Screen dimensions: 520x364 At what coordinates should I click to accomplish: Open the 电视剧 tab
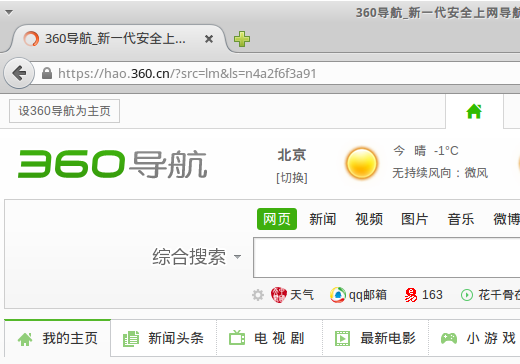click(269, 339)
